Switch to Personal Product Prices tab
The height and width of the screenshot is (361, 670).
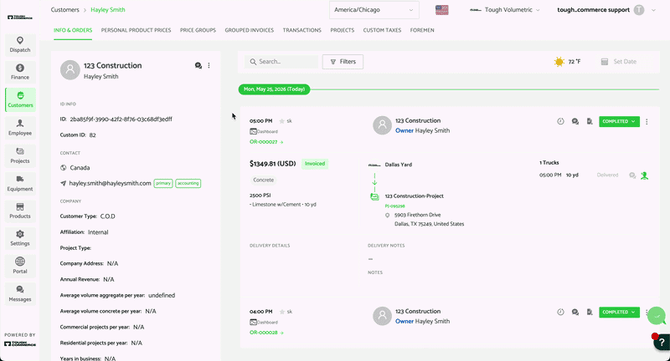(136, 30)
